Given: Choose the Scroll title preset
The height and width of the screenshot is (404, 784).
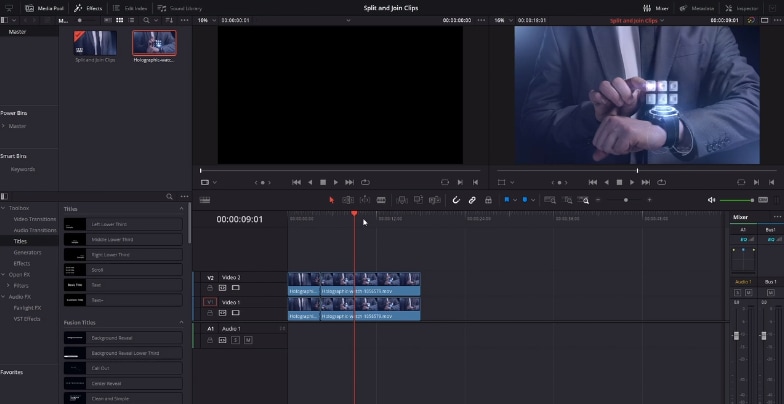Looking at the screenshot, I should 123,270.
